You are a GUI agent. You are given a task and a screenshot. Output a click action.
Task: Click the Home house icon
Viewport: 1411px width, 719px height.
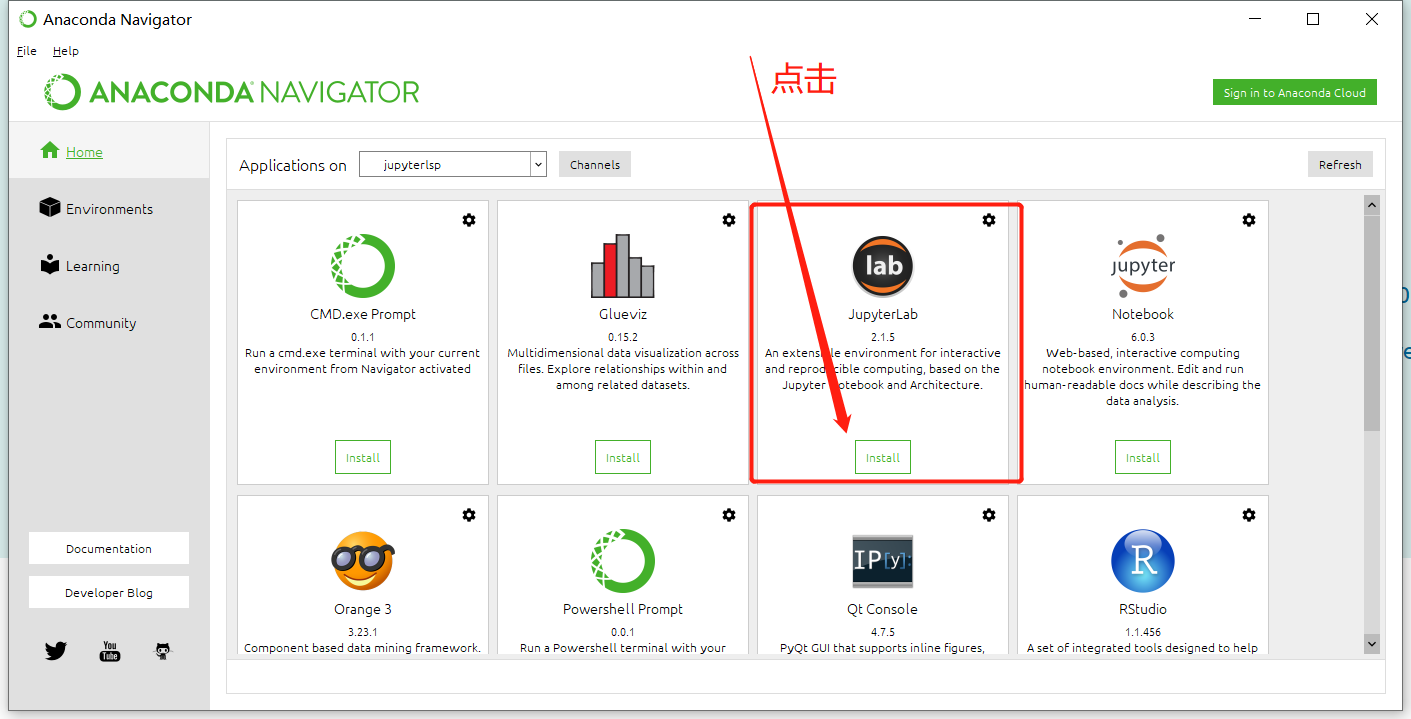click(50, 150)
